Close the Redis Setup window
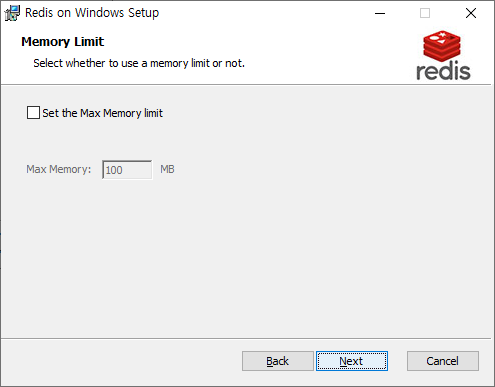The width and height of the screenshot is (495, 387). click(471, 13)
